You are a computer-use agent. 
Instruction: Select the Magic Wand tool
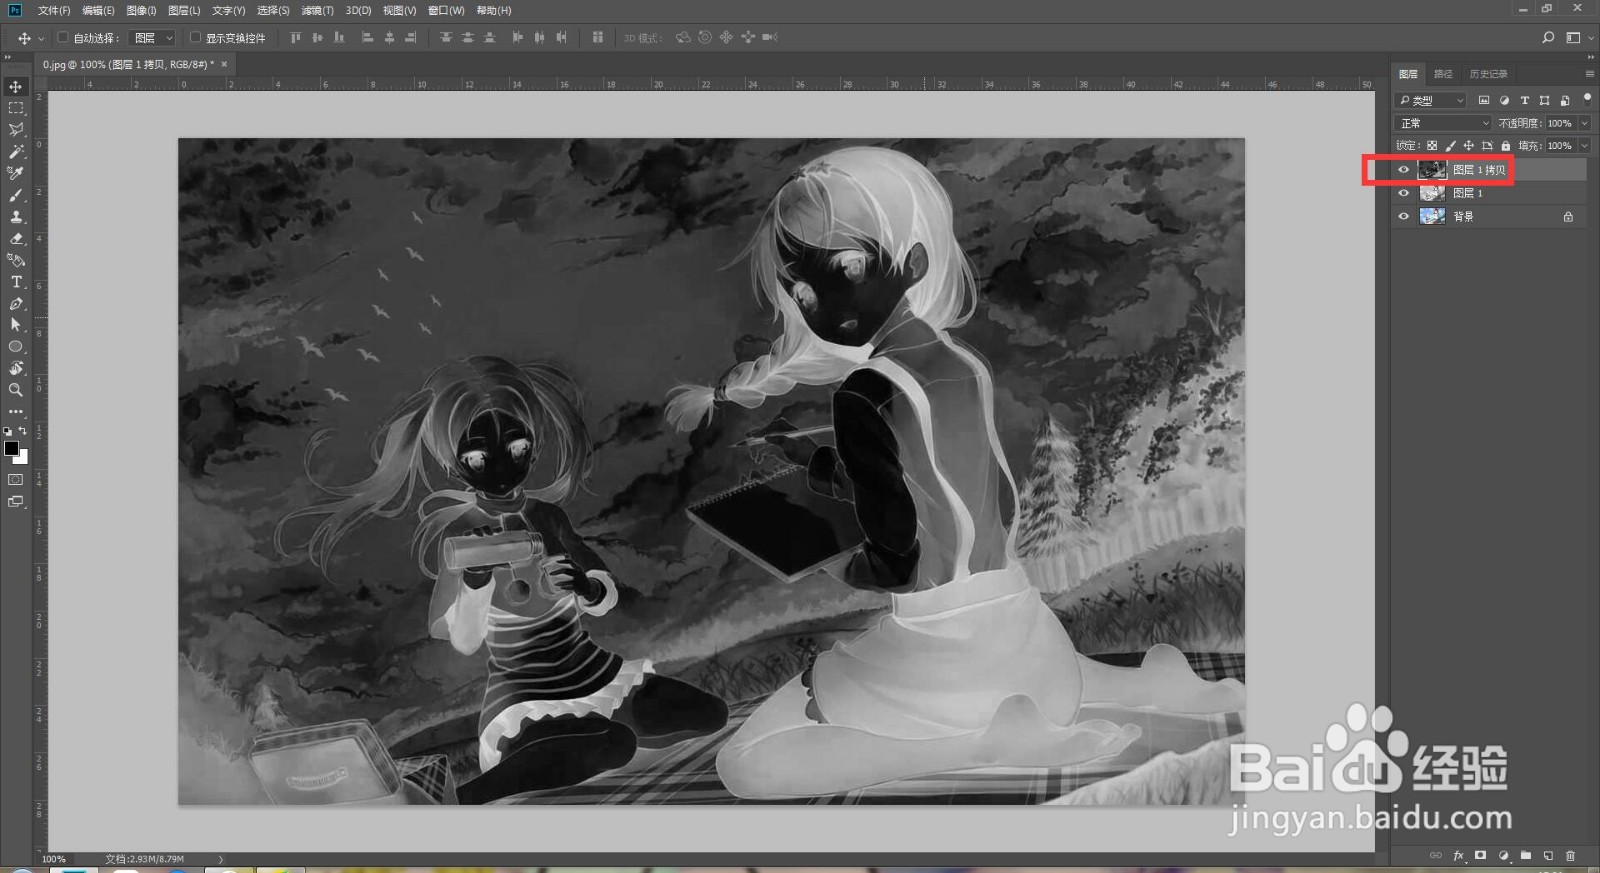pos(16,152)
